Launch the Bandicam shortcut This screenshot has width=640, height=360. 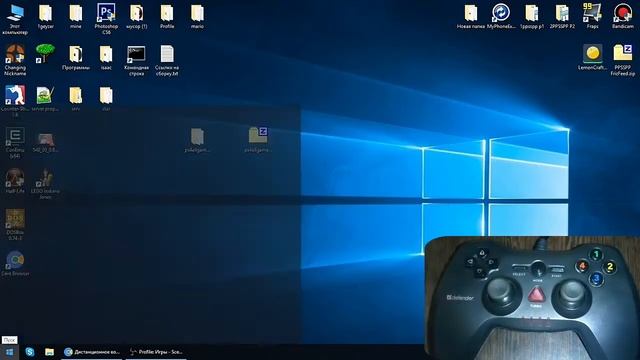point(623,17)
